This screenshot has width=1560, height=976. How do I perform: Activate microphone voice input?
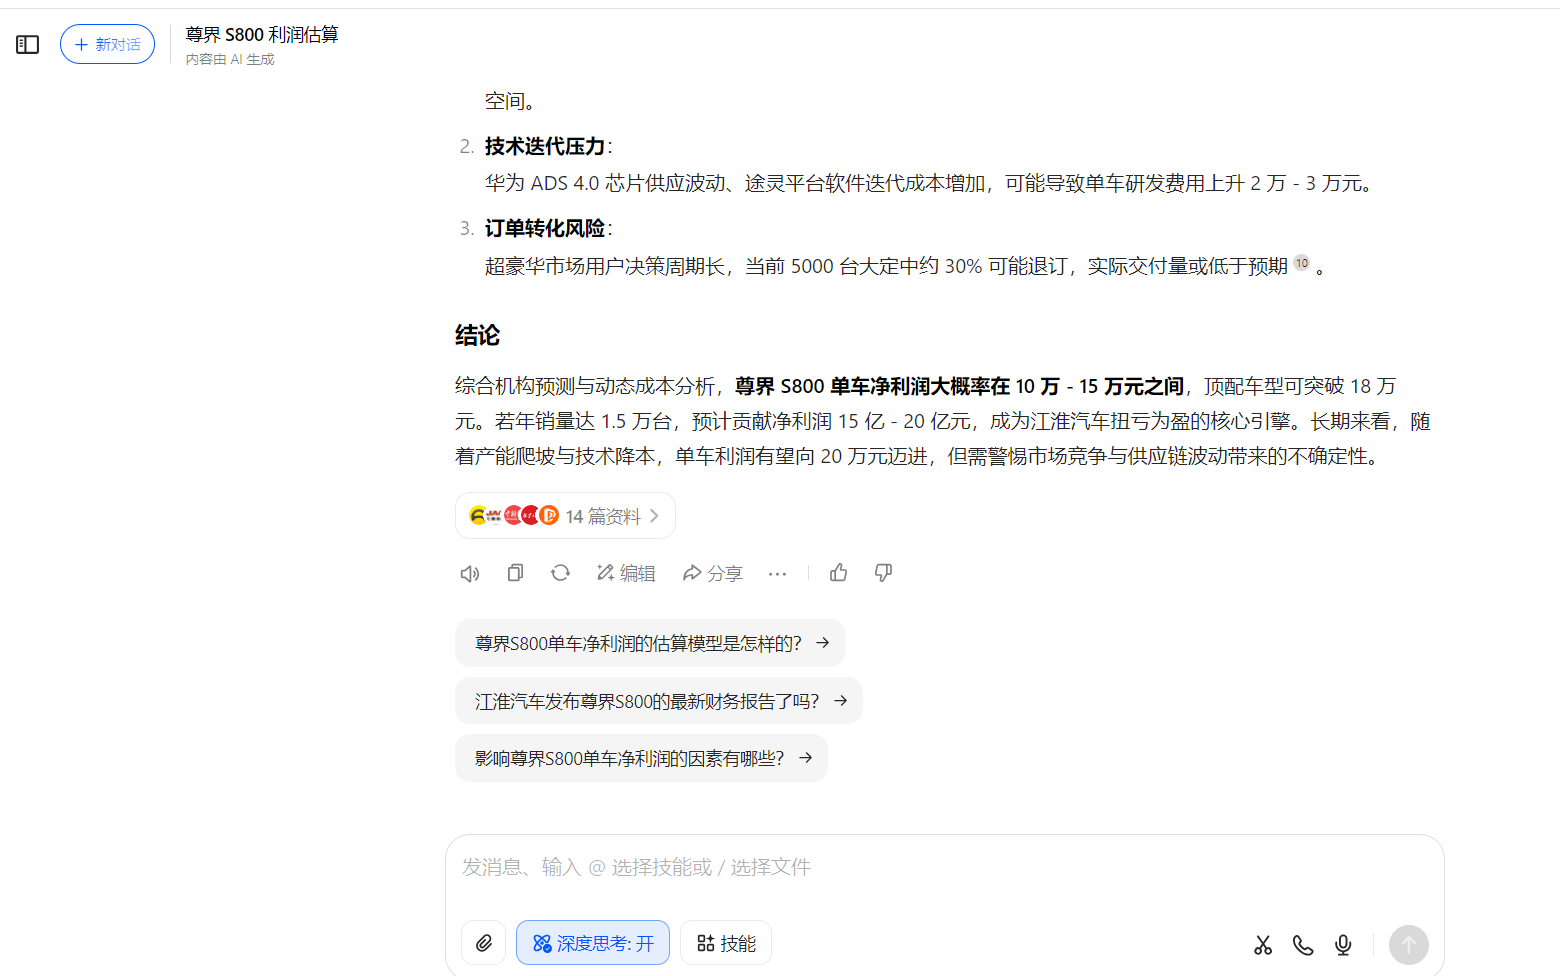(x=1343, y=945)
